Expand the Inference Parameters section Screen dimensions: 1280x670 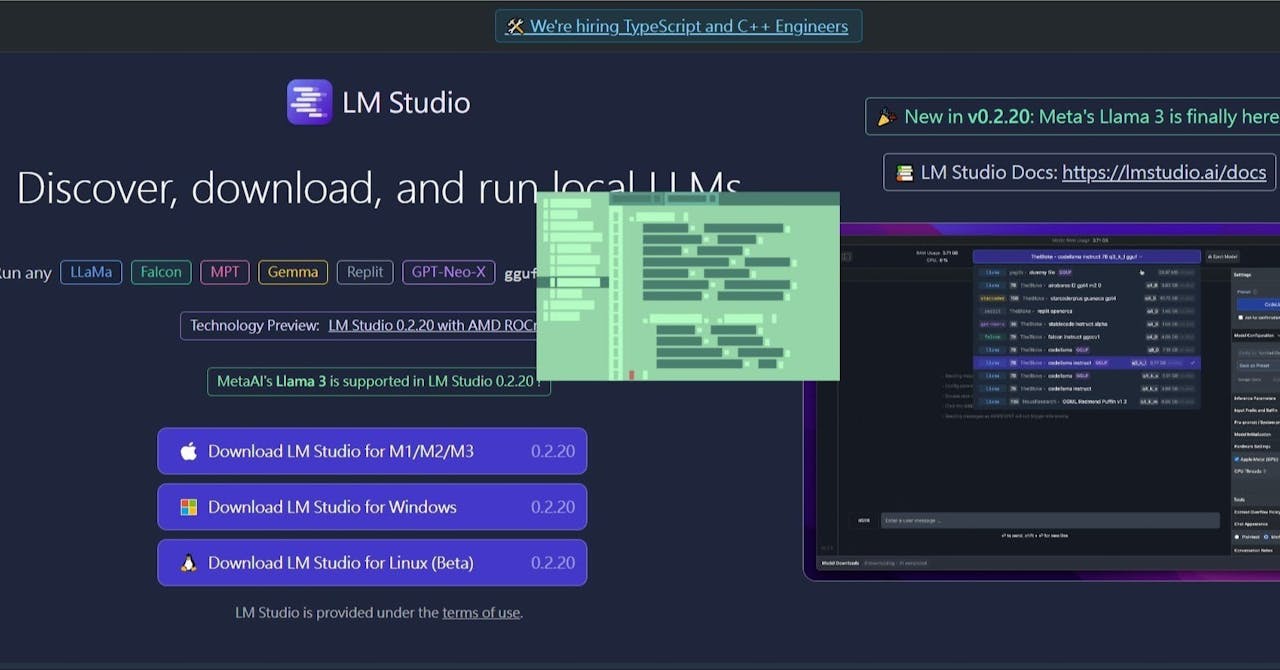[x=1257, y=398]
